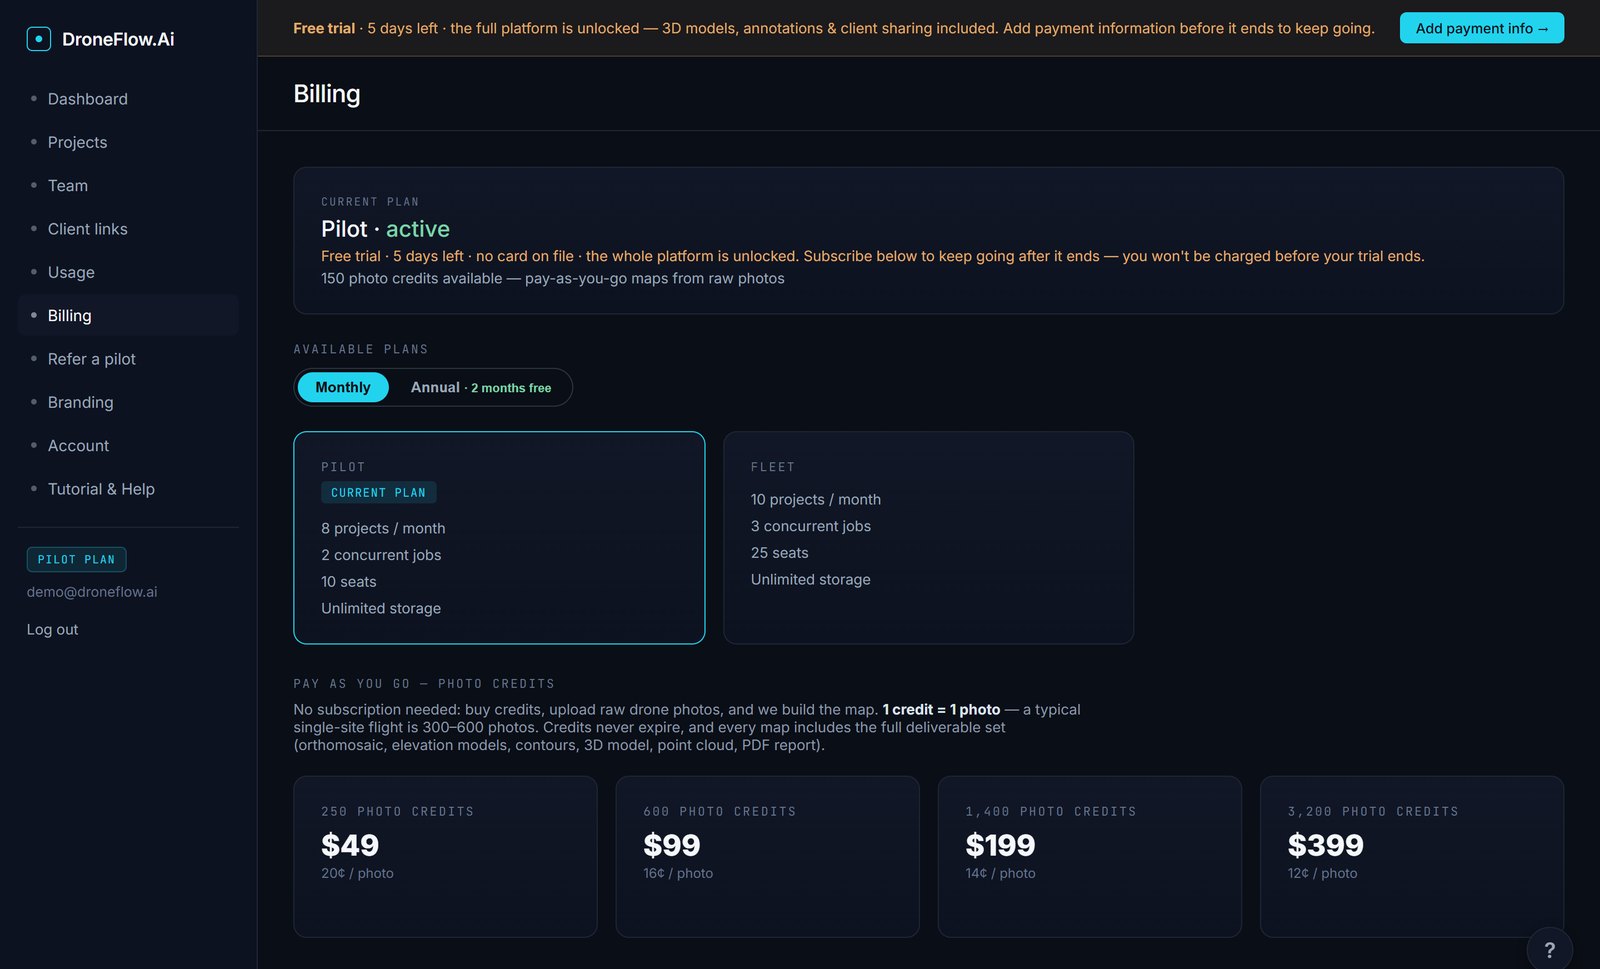Choose the Fleet plan card
This screenshot has height=969, width=1600.
coord(928,538)
